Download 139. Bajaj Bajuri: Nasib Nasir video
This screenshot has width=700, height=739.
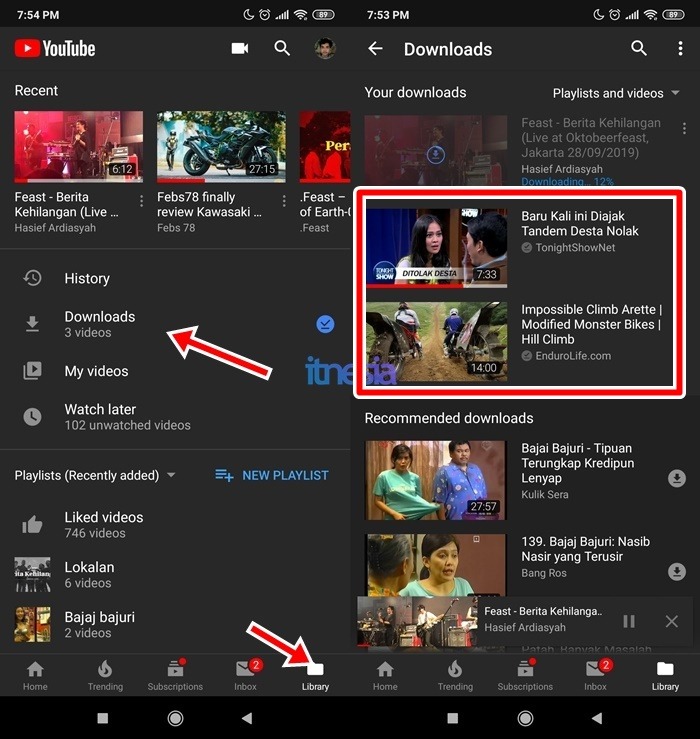click(676, 571)
